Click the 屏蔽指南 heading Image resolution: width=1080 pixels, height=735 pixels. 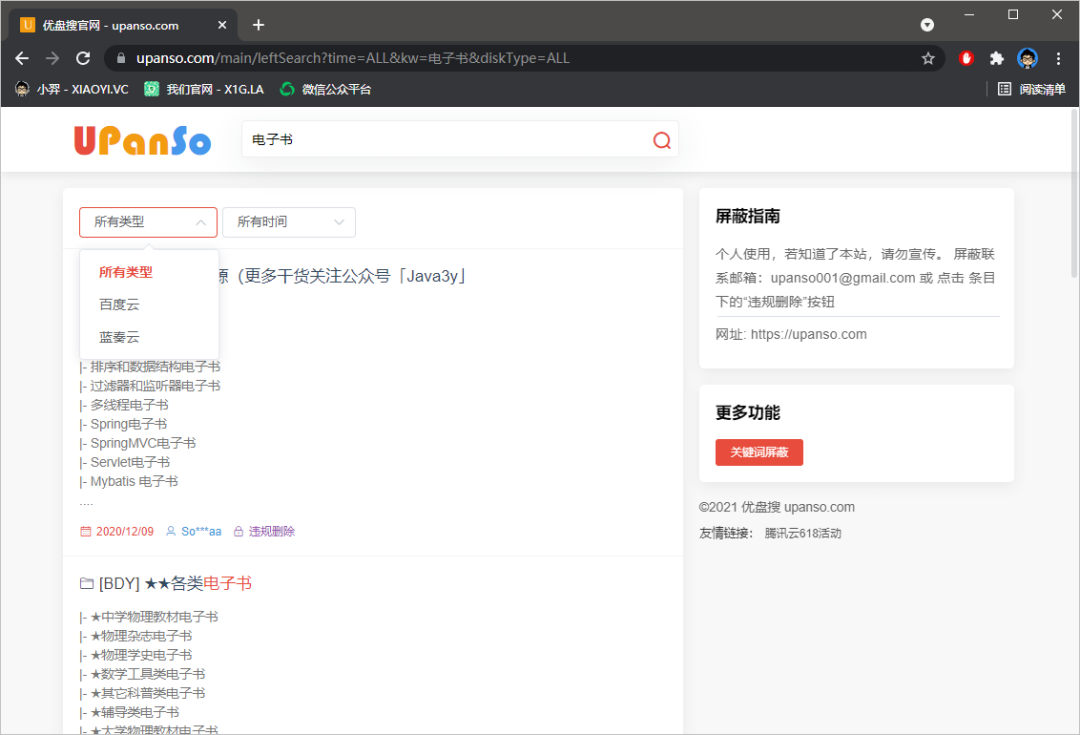tap(747, 216)
